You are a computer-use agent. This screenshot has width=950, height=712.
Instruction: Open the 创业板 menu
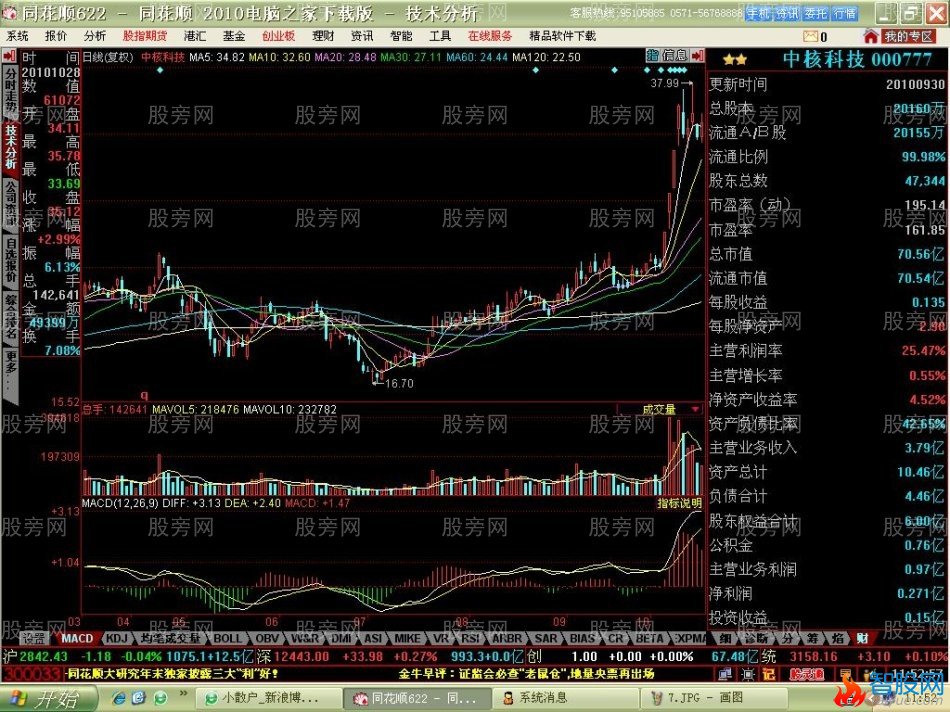(279, 36)
